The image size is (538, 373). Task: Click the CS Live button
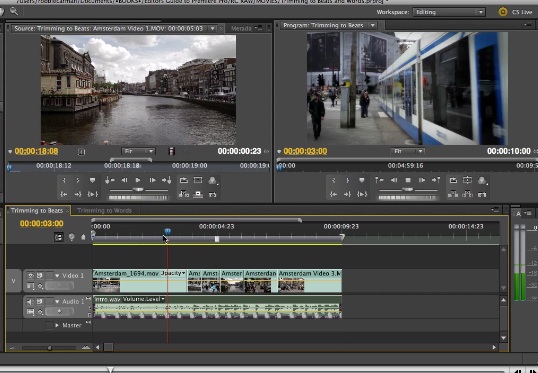point(516,12)
